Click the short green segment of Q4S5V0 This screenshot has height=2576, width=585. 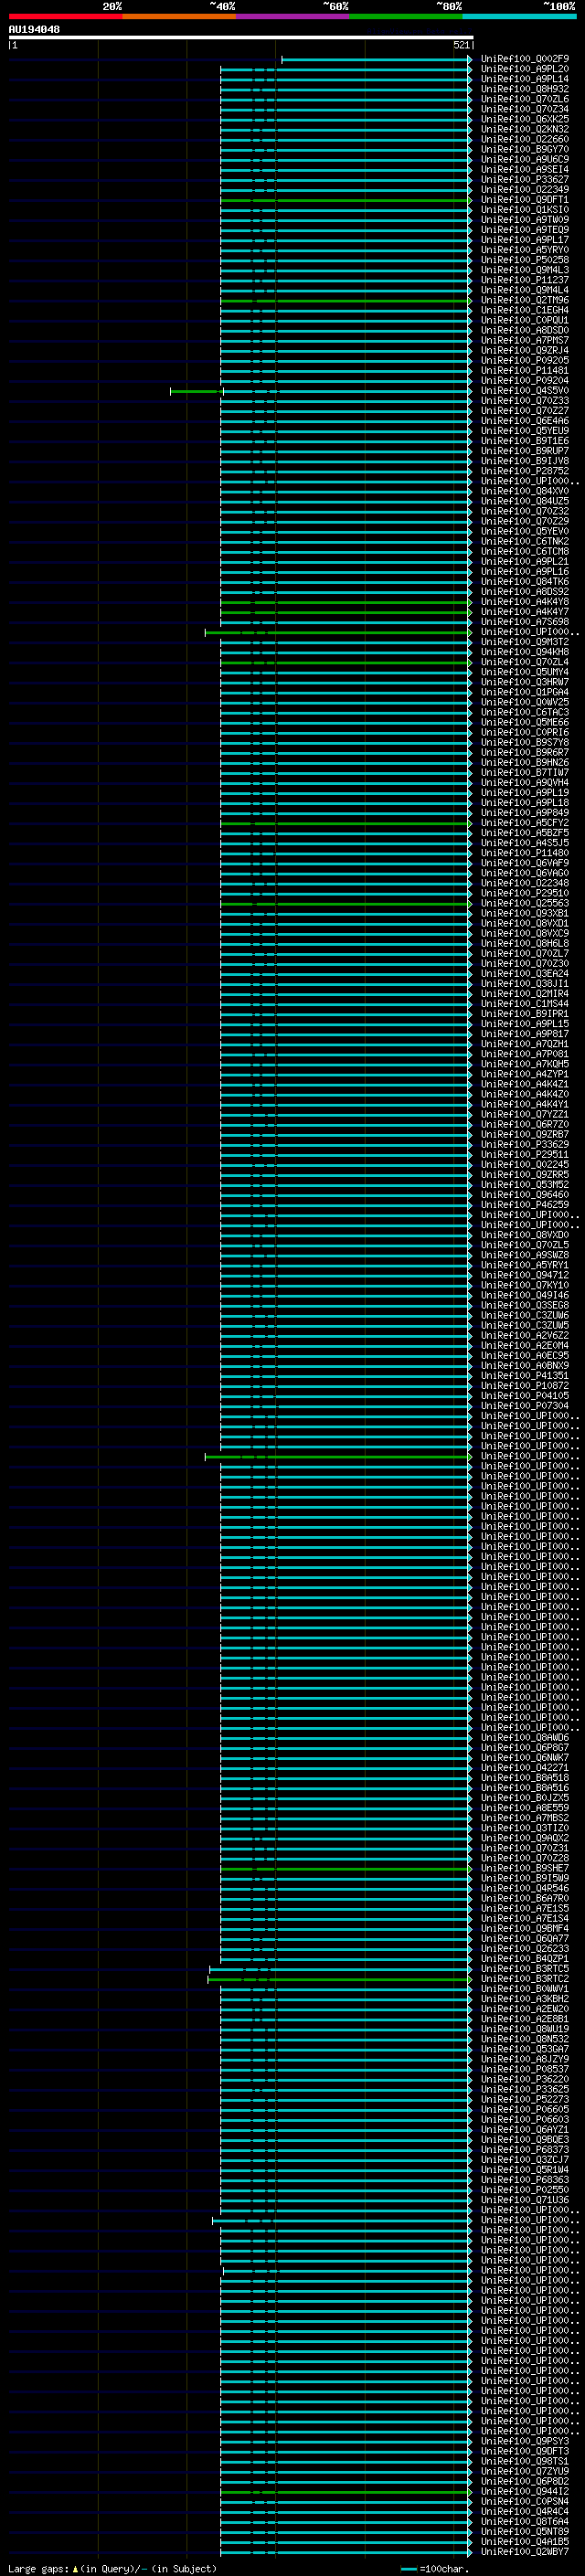tap(196, 391)
